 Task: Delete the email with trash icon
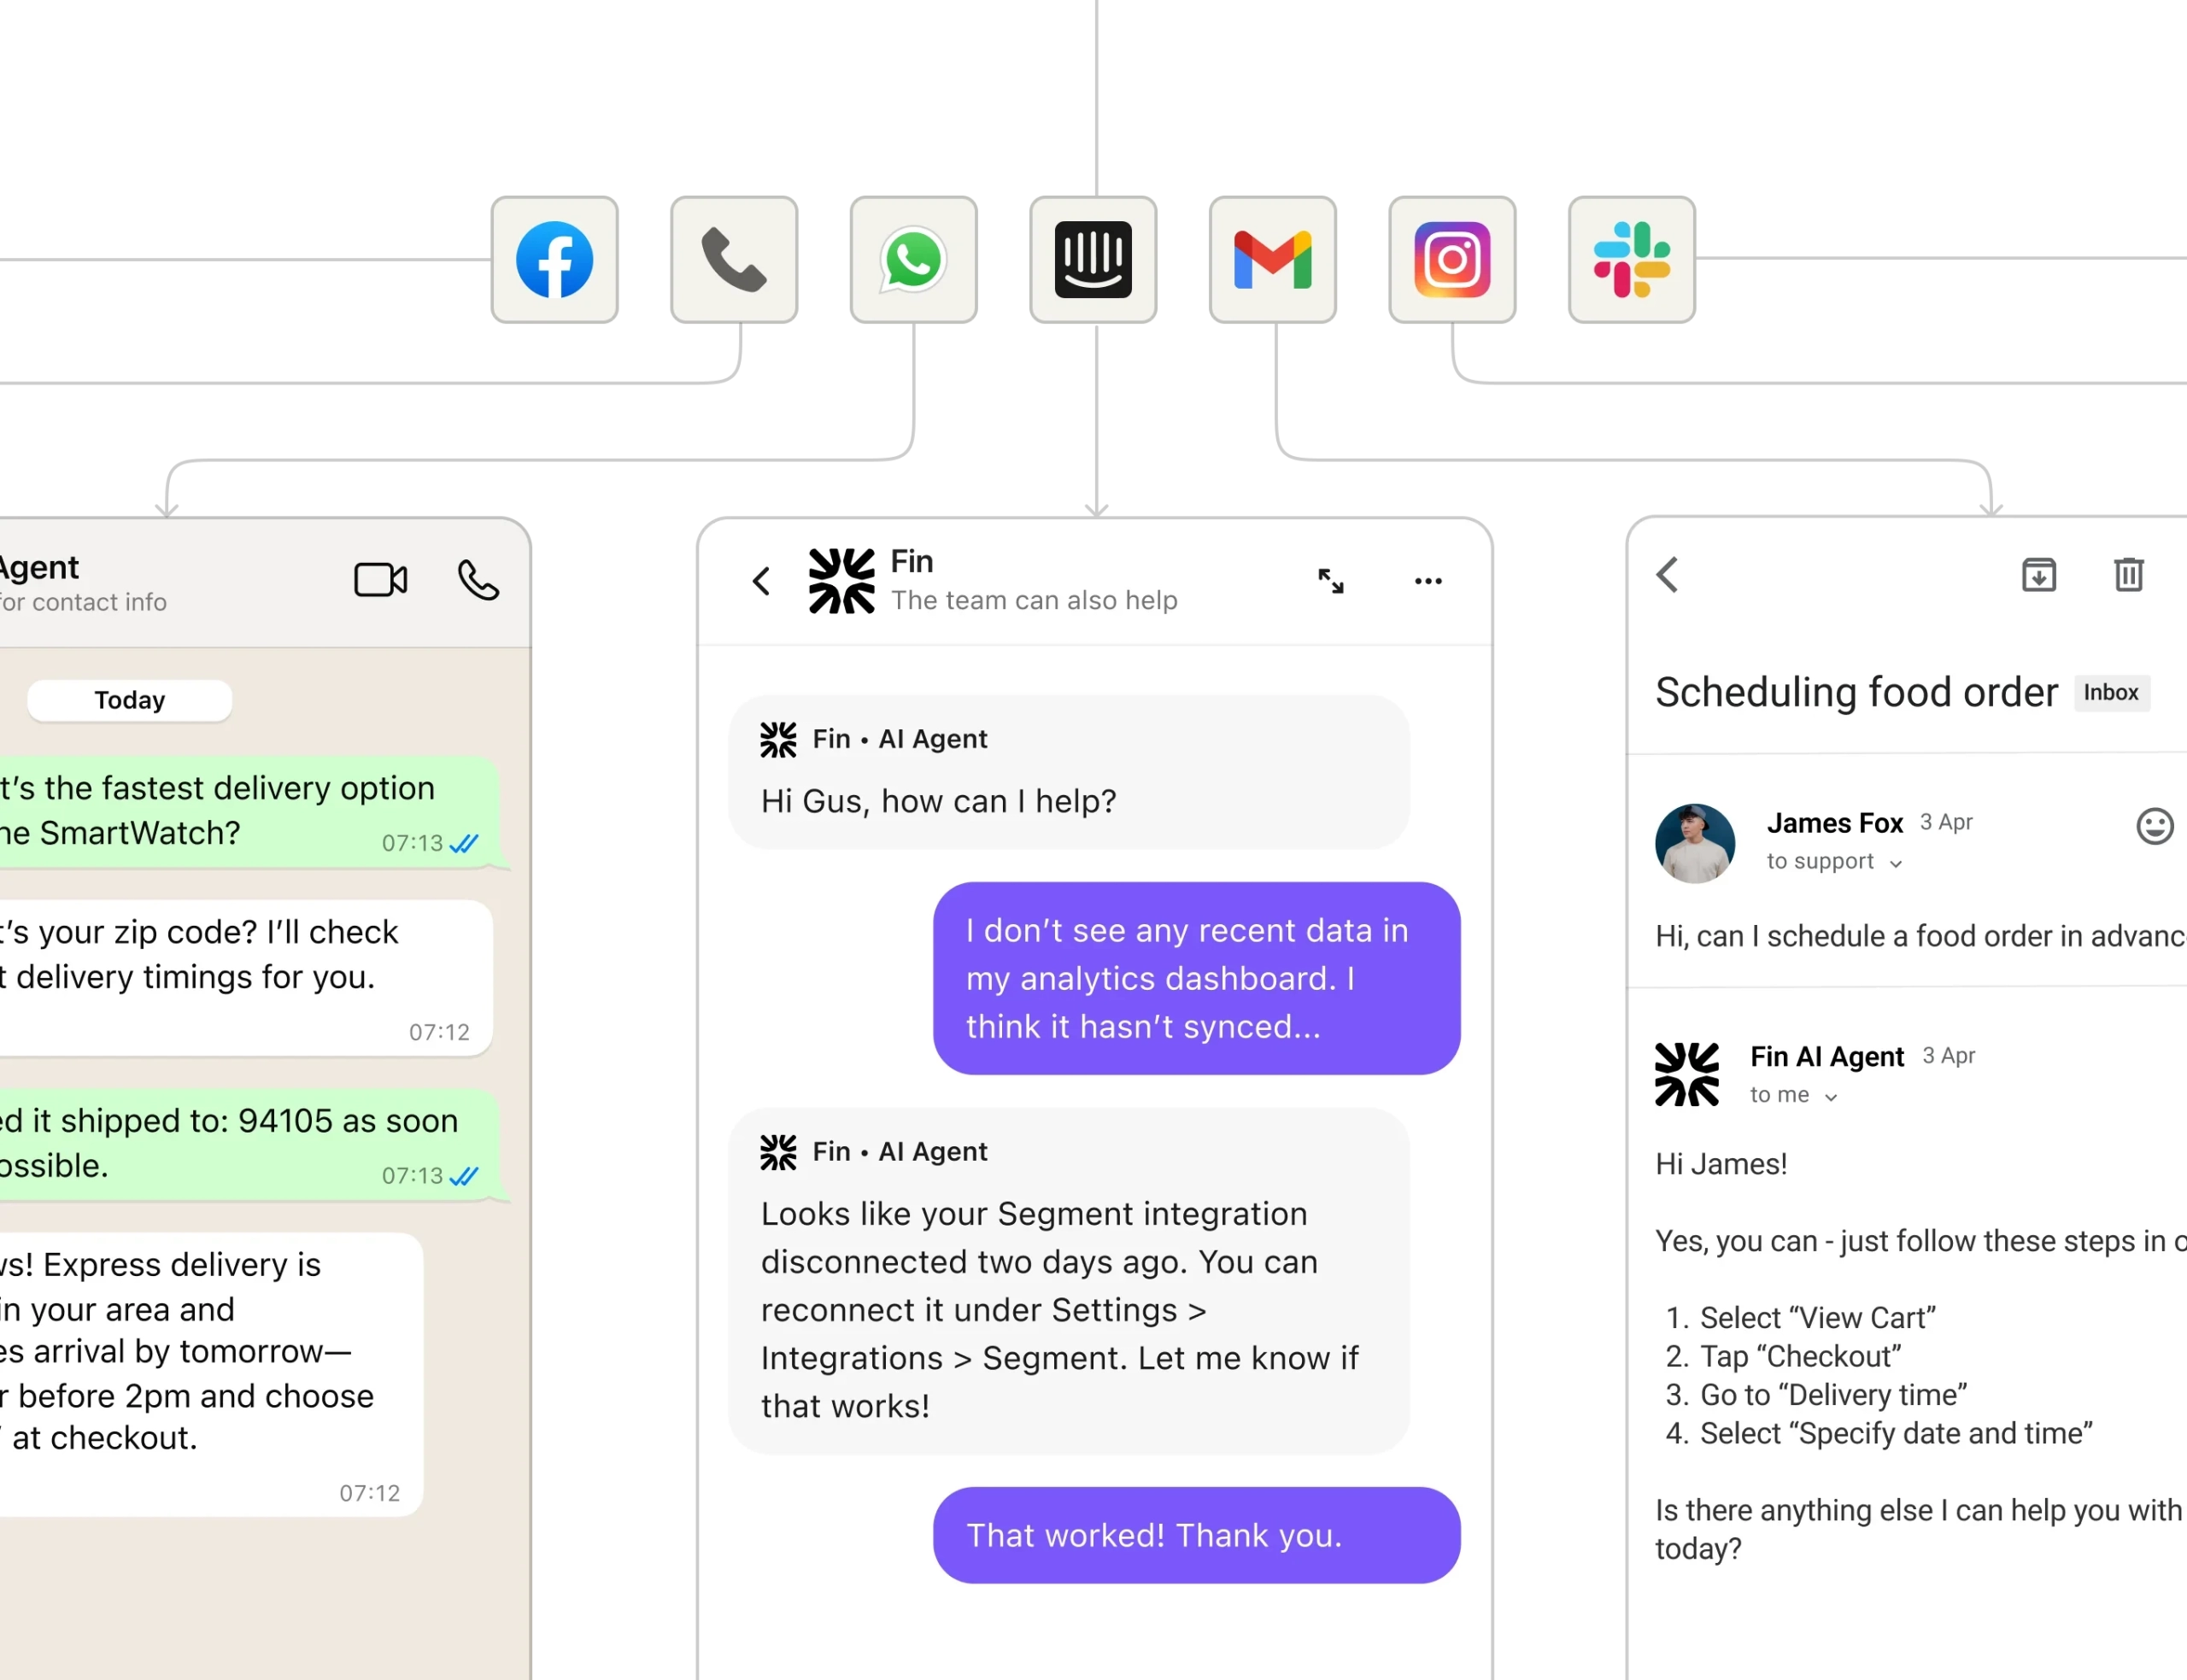pos(2128,575)
